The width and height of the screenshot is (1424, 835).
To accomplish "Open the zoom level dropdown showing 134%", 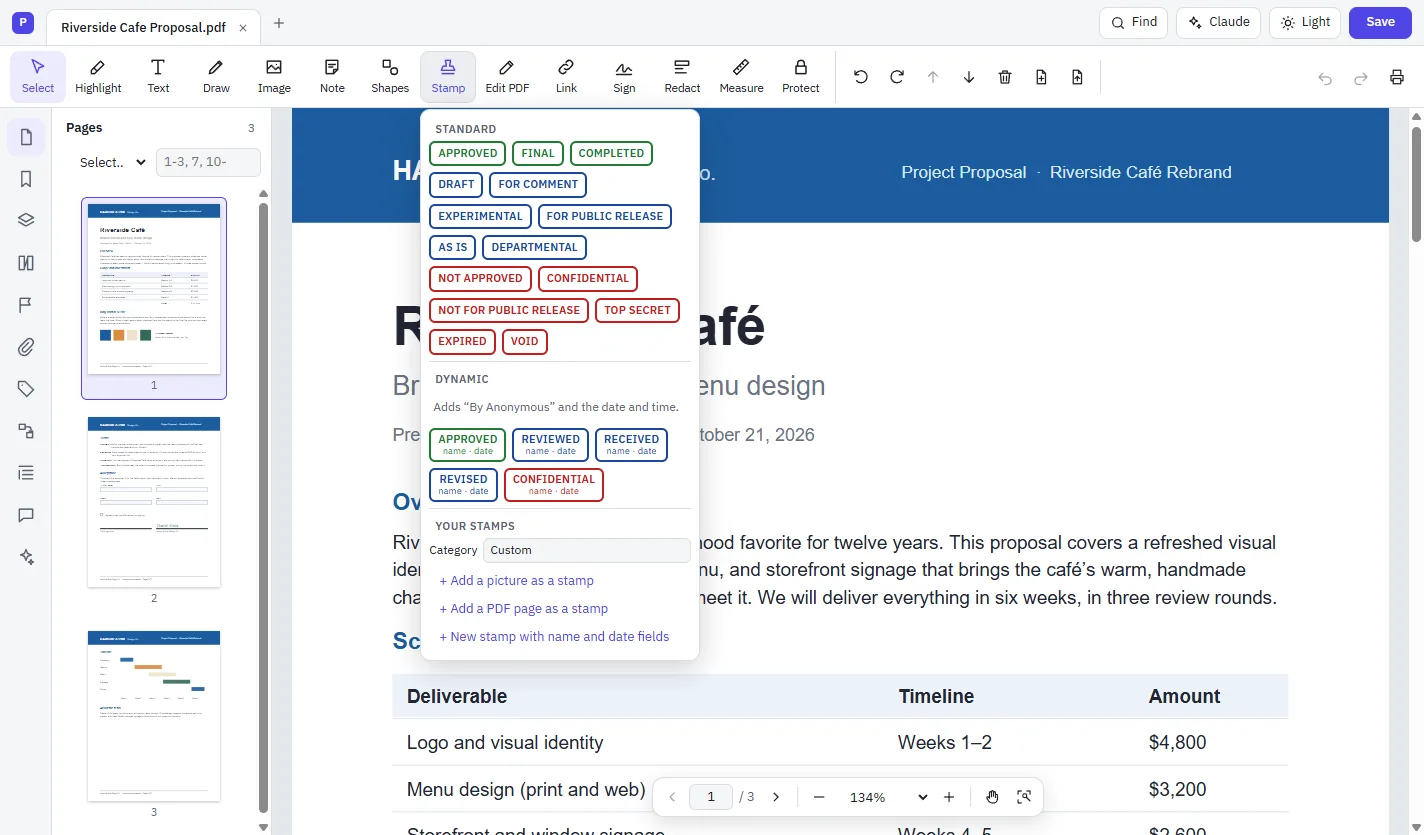I will click(x=889, y=797).
